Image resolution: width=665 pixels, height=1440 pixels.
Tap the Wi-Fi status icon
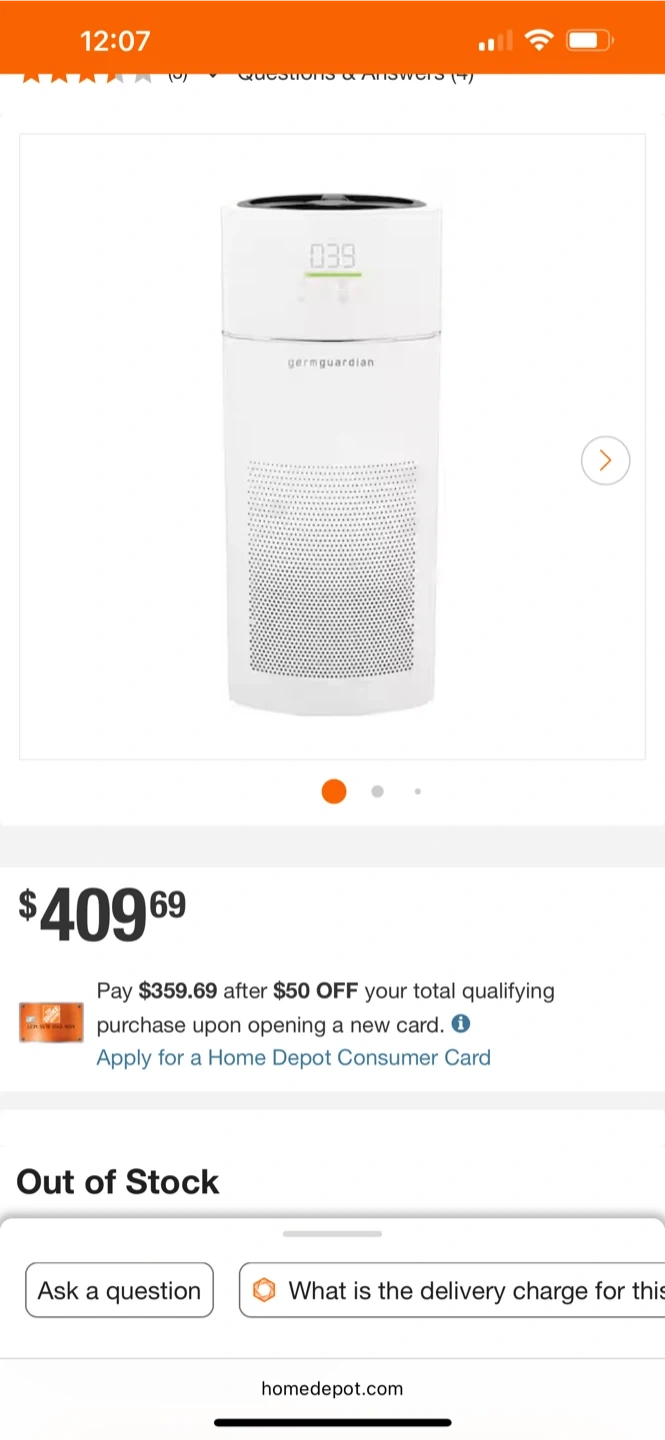(539, 41)
